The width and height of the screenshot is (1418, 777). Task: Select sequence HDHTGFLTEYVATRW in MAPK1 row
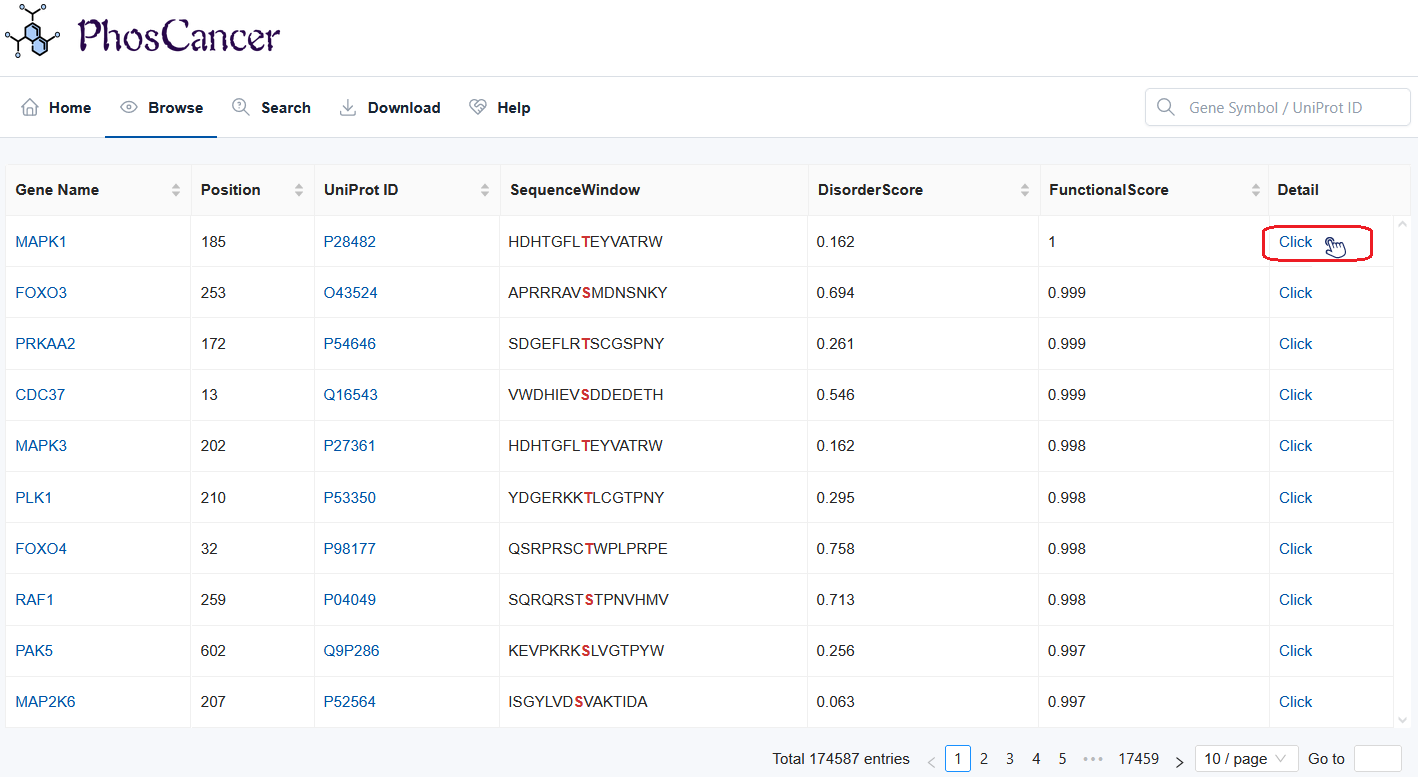(585, 241)
